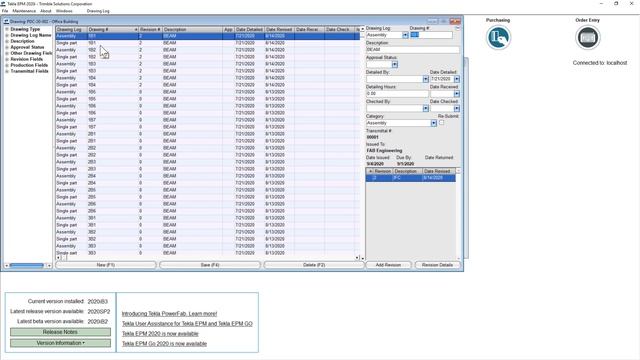Image resolution: width=640 pixels, height=360 pixels.
Task: Click the Detailing Hours input field
Action: (x=397, y=94)
